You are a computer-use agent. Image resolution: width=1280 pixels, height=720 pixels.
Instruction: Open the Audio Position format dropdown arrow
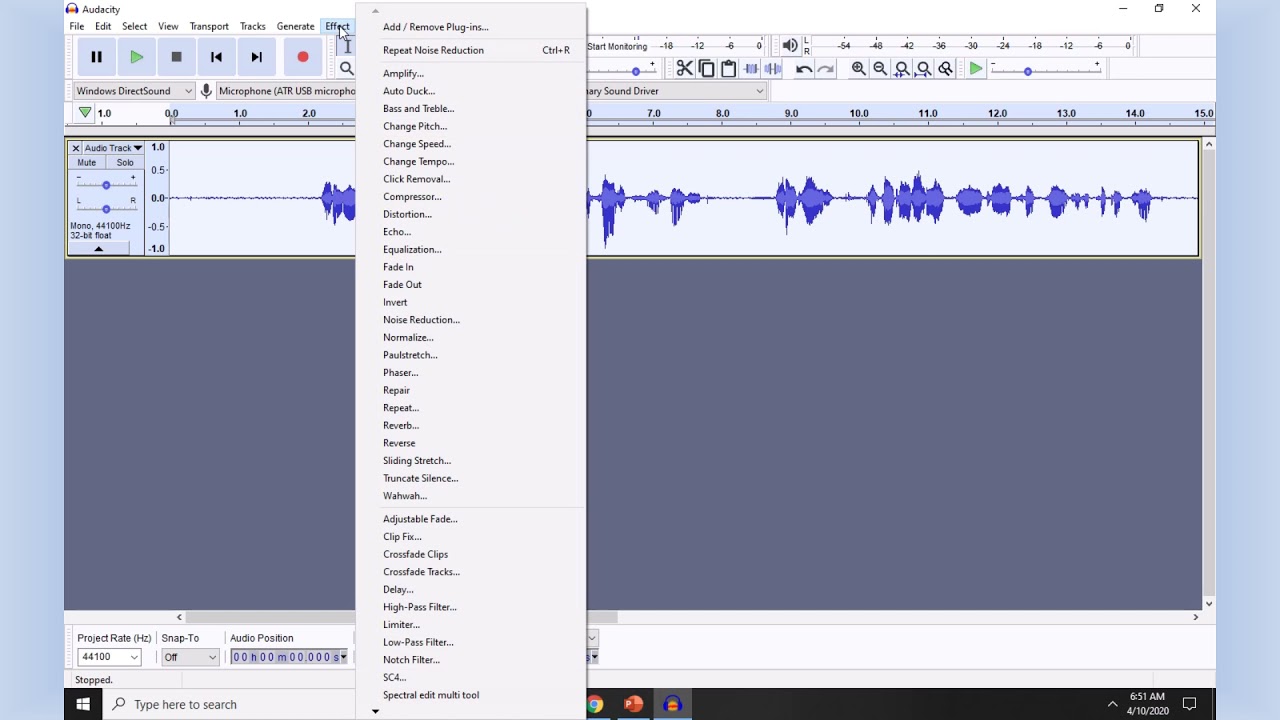343,657
